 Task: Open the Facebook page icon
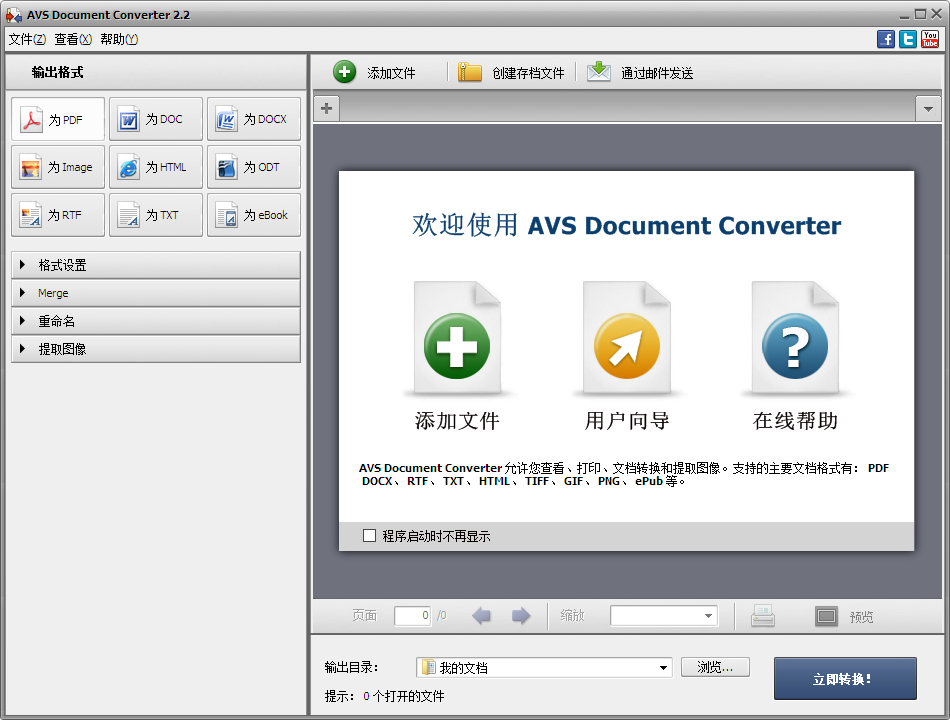[886, 39]
